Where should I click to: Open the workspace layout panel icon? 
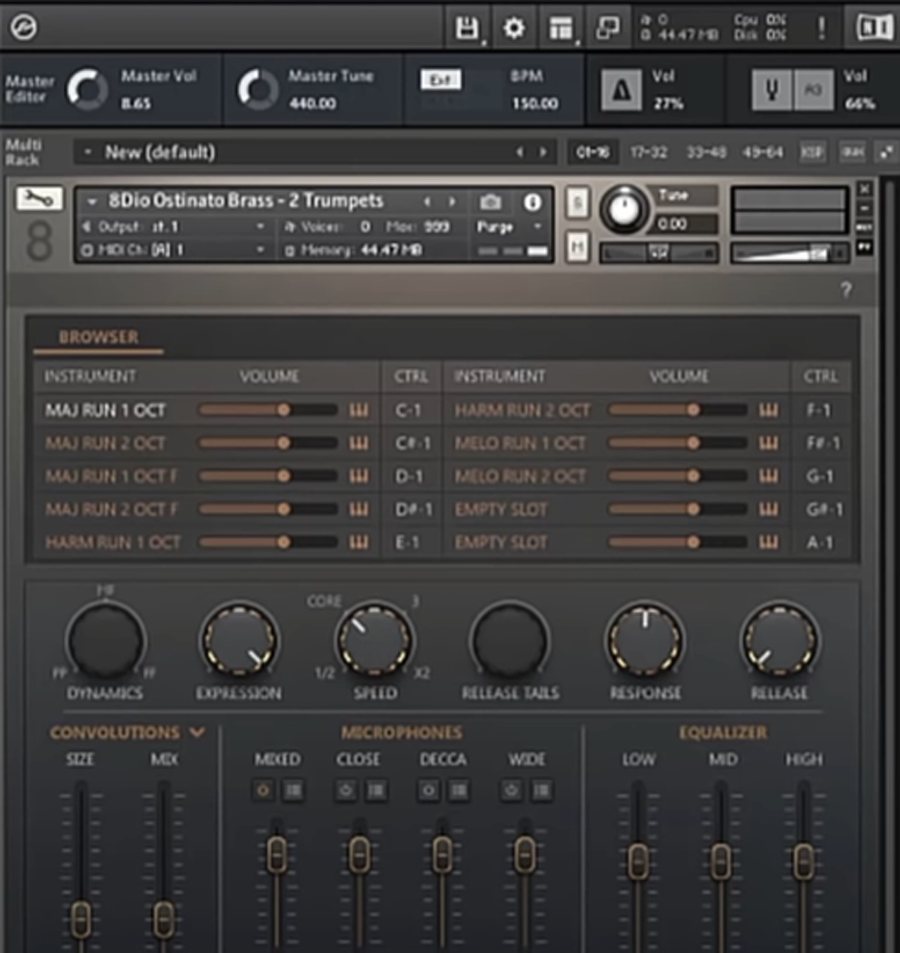[x=561, y=28]
